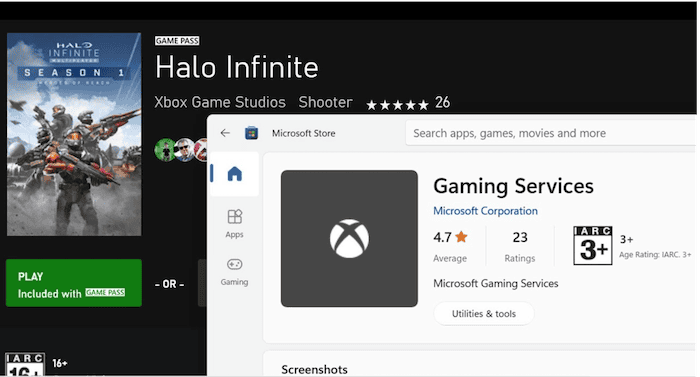
Task: Click the IARC 16+ rating badge in Xbox app
Action: click(x=25, y=364)
